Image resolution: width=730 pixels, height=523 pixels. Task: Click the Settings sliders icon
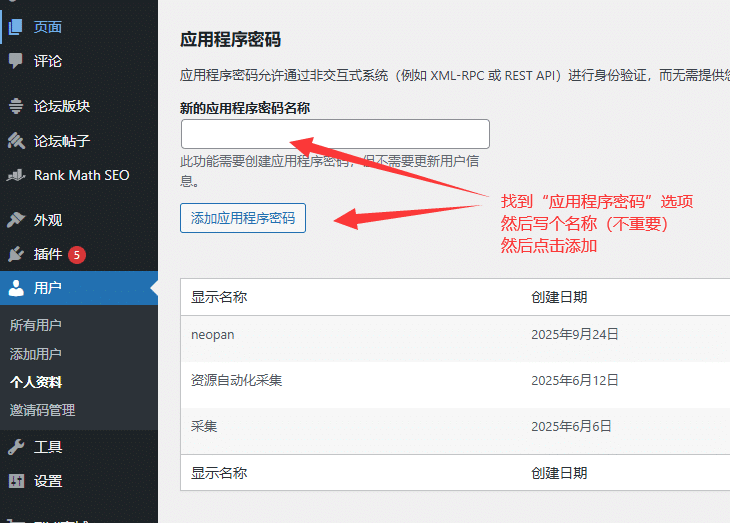pos(16,481)
